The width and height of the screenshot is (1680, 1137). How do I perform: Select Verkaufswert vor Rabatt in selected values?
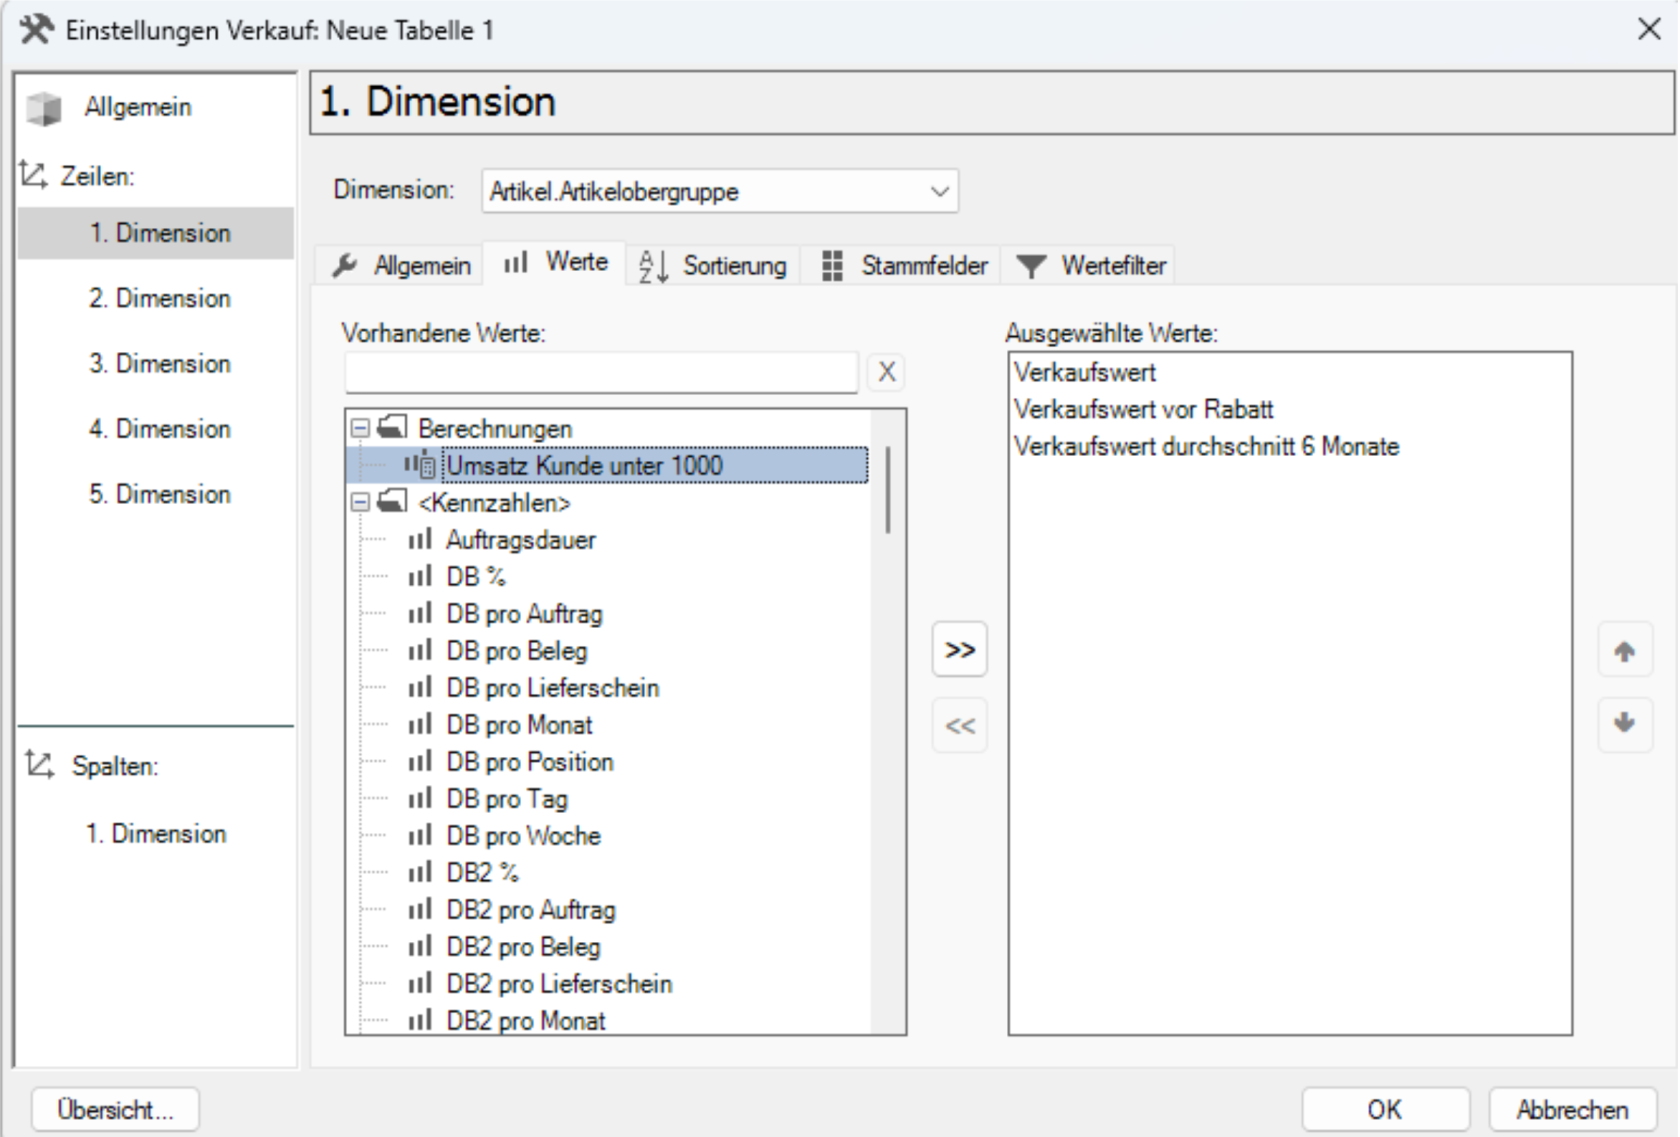coord(1144,409)
